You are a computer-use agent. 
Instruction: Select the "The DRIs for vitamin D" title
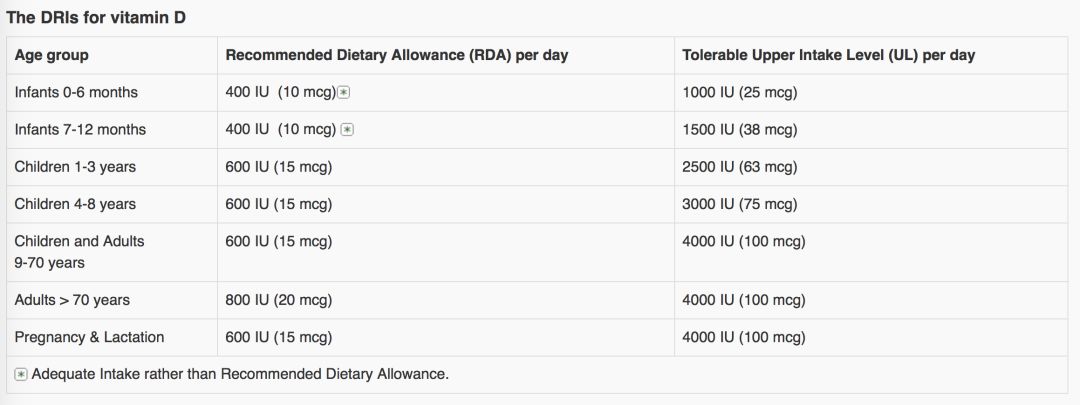point(96,18)
